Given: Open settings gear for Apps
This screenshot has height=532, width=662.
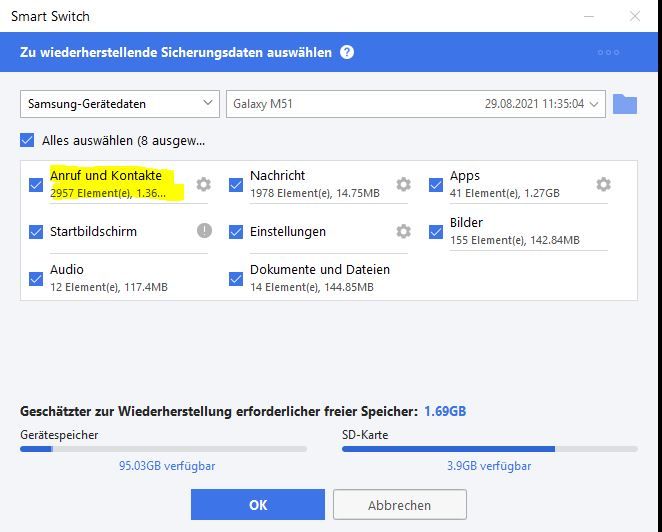Looking at the screenshot, I should [603, 185].
